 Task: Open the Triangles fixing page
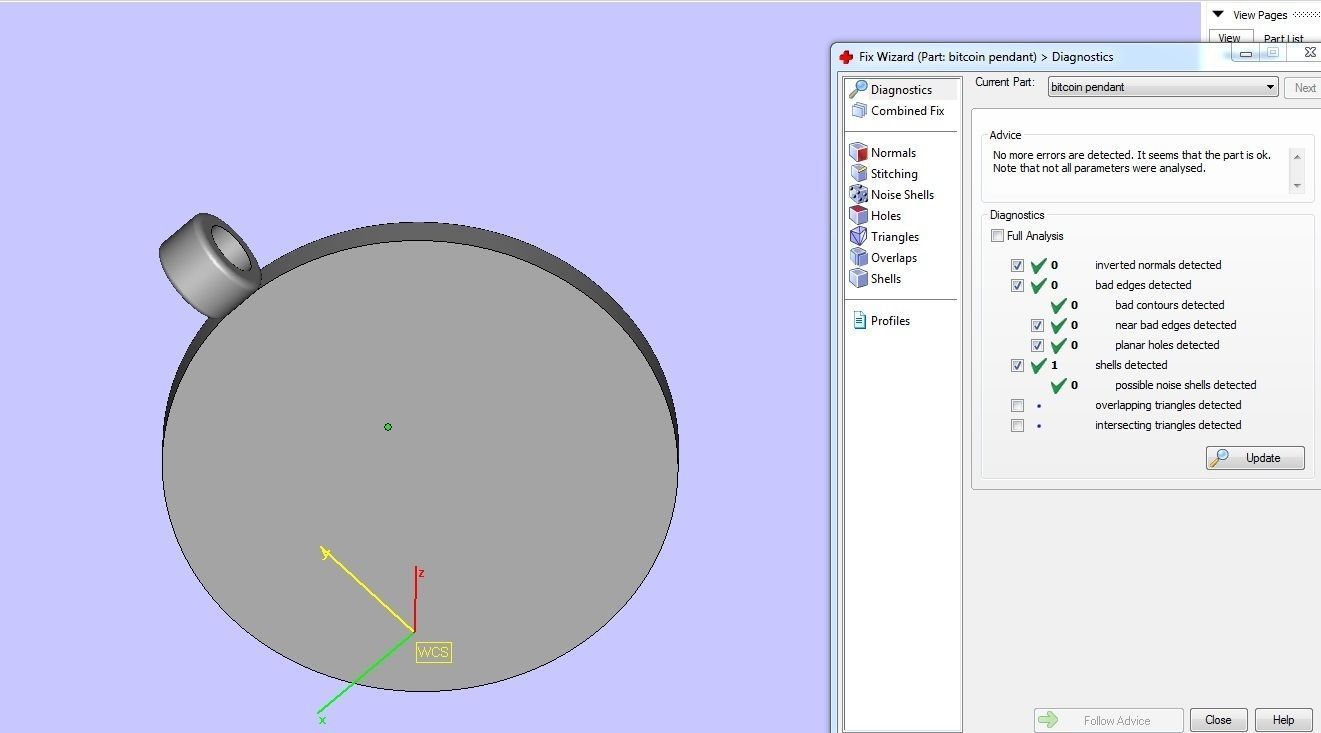(x=885, y=237)
